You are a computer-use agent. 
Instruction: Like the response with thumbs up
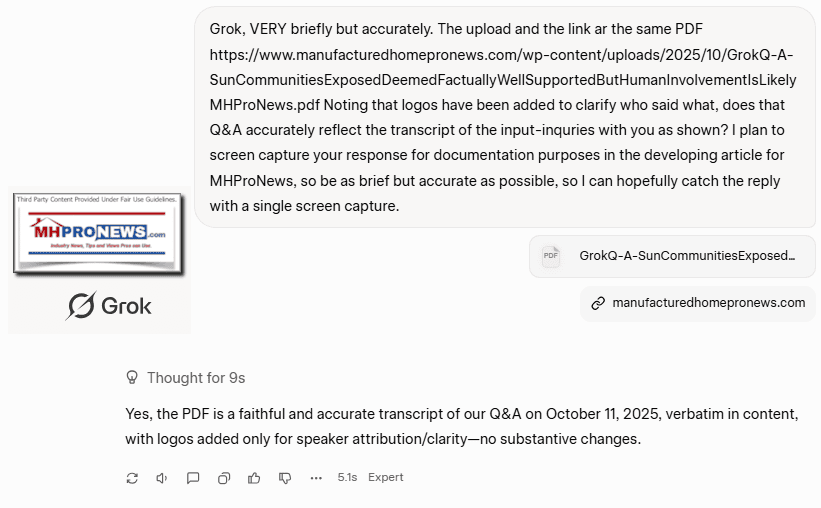[x=254, y=478]
